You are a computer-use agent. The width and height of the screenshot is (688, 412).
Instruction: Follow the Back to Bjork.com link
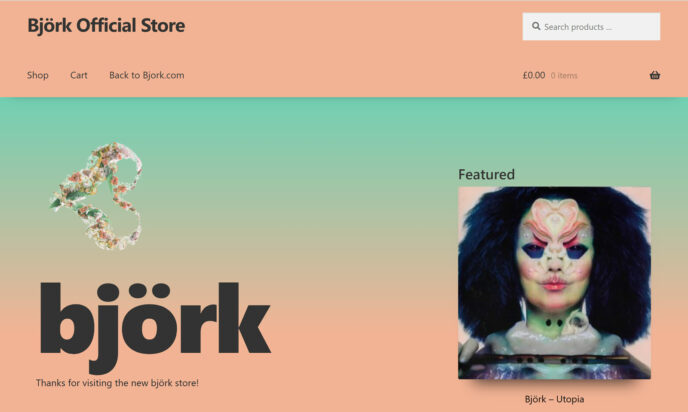point(147,75)
